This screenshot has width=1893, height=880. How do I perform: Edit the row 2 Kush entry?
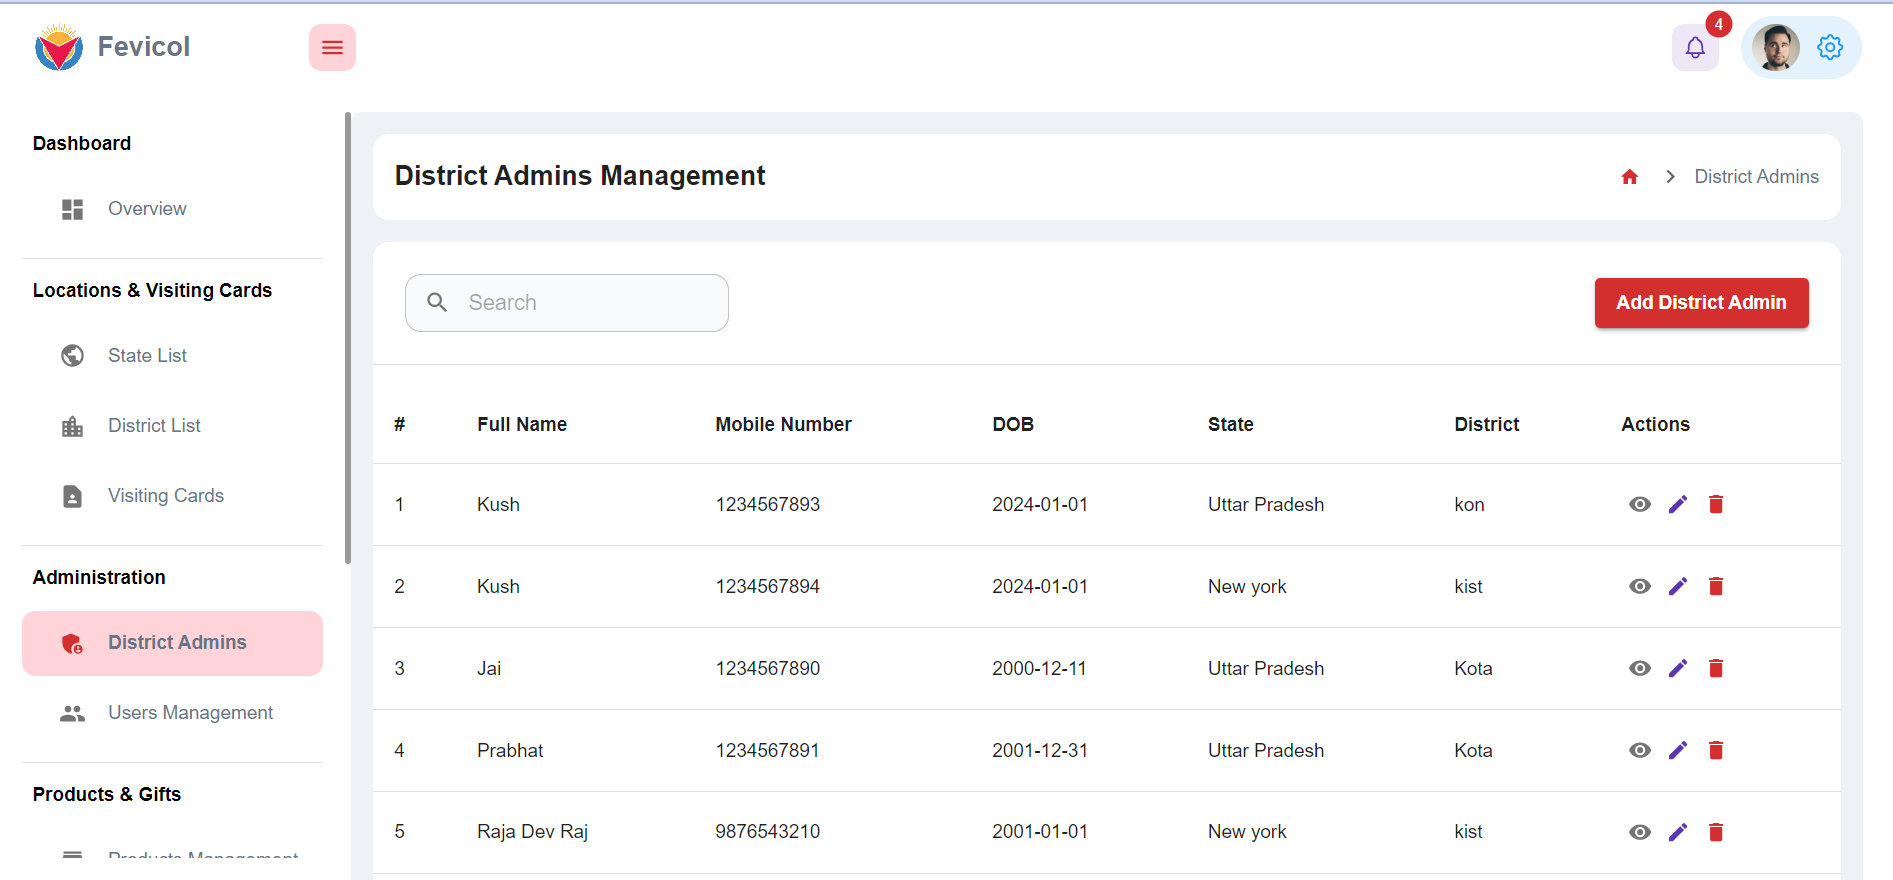tap(1678, 587)
